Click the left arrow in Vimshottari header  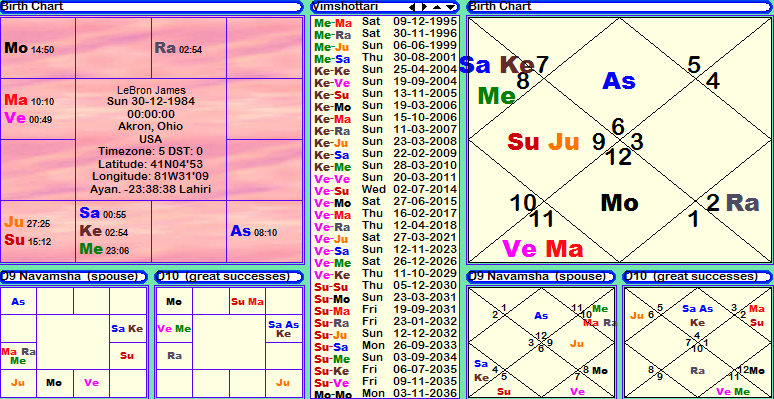pyautogui.click(x=413, y=7)
